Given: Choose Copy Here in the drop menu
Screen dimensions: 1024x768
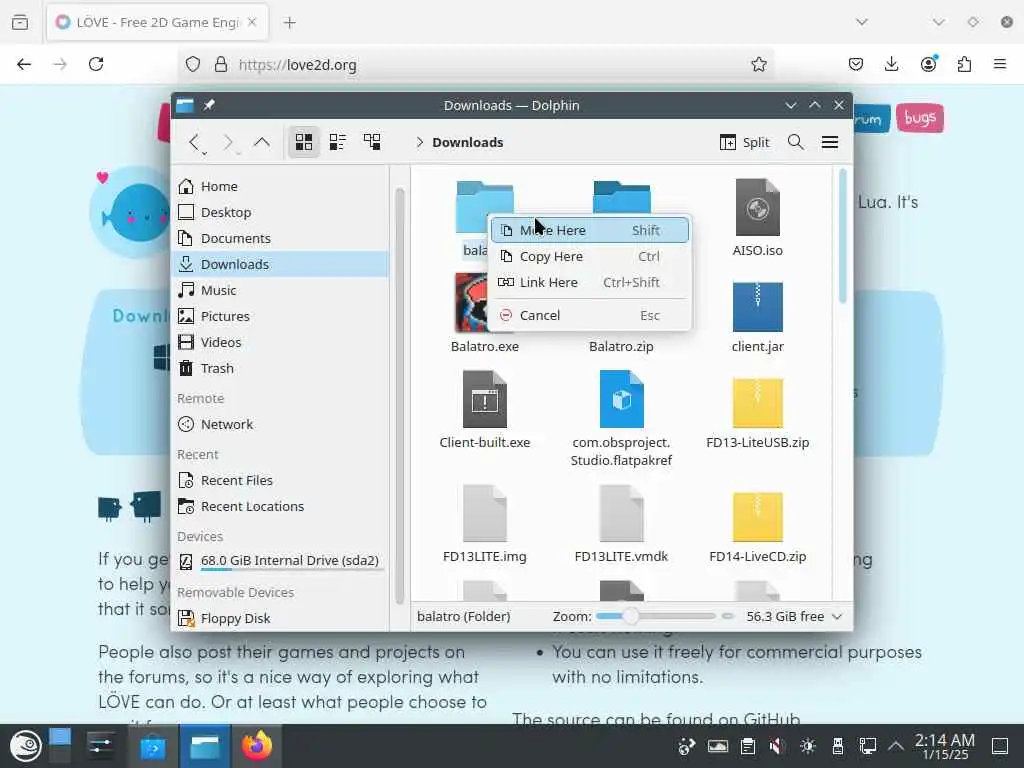Looking at the screenshot, I should [590, 256].
